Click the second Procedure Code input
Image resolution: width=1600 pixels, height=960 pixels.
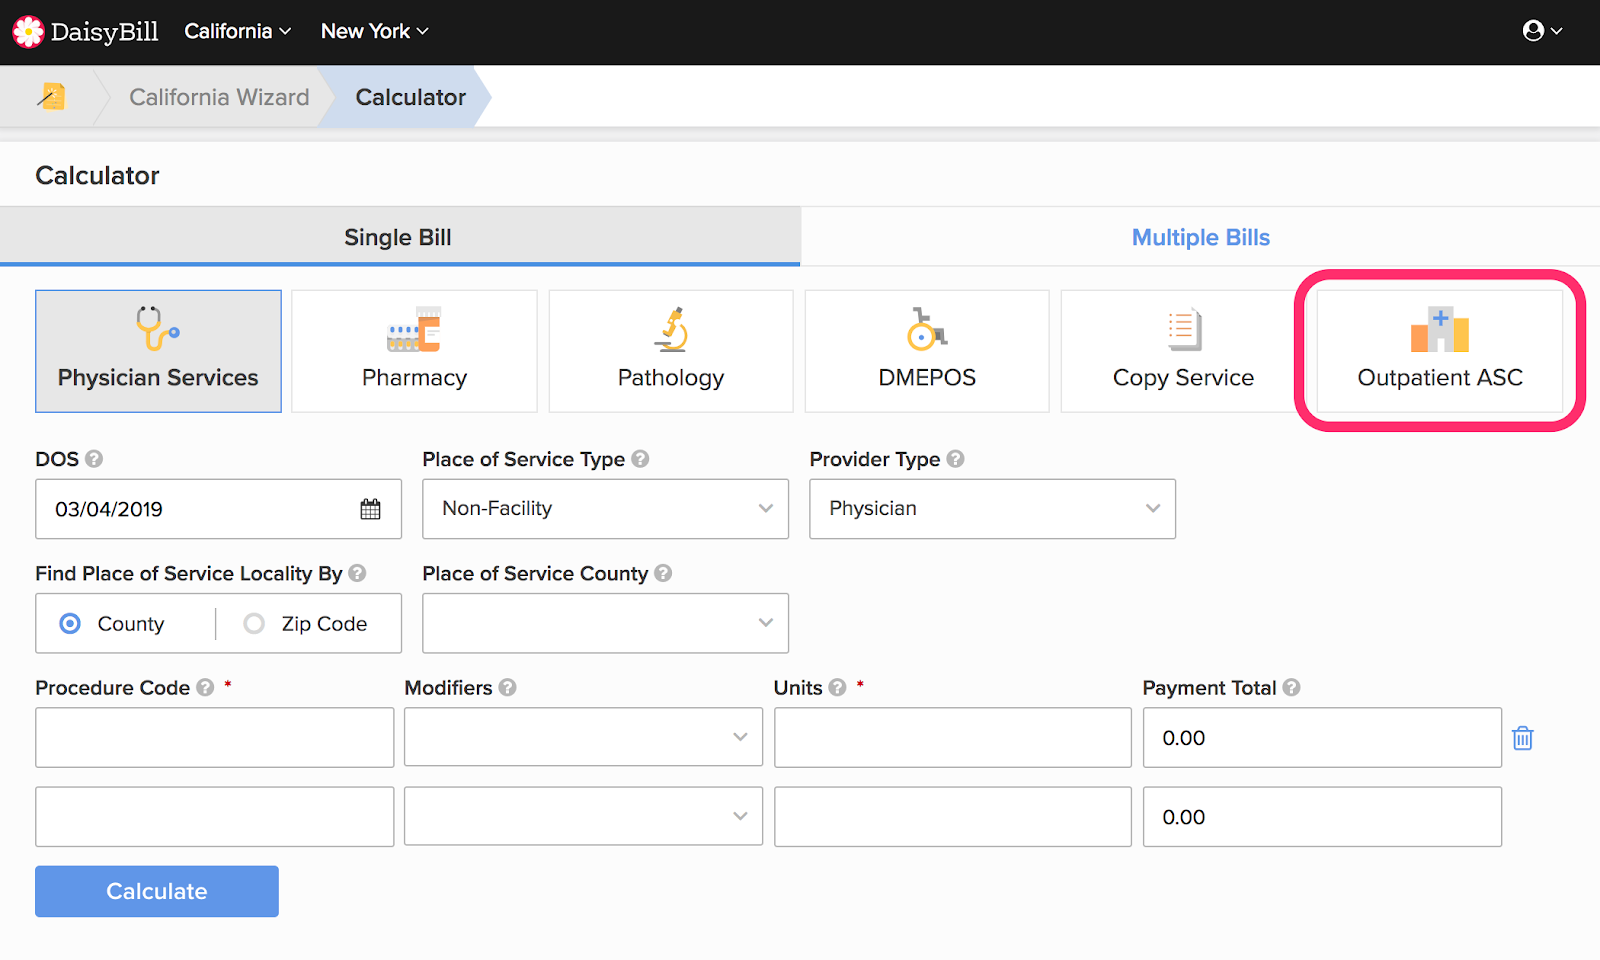(214, 817)
